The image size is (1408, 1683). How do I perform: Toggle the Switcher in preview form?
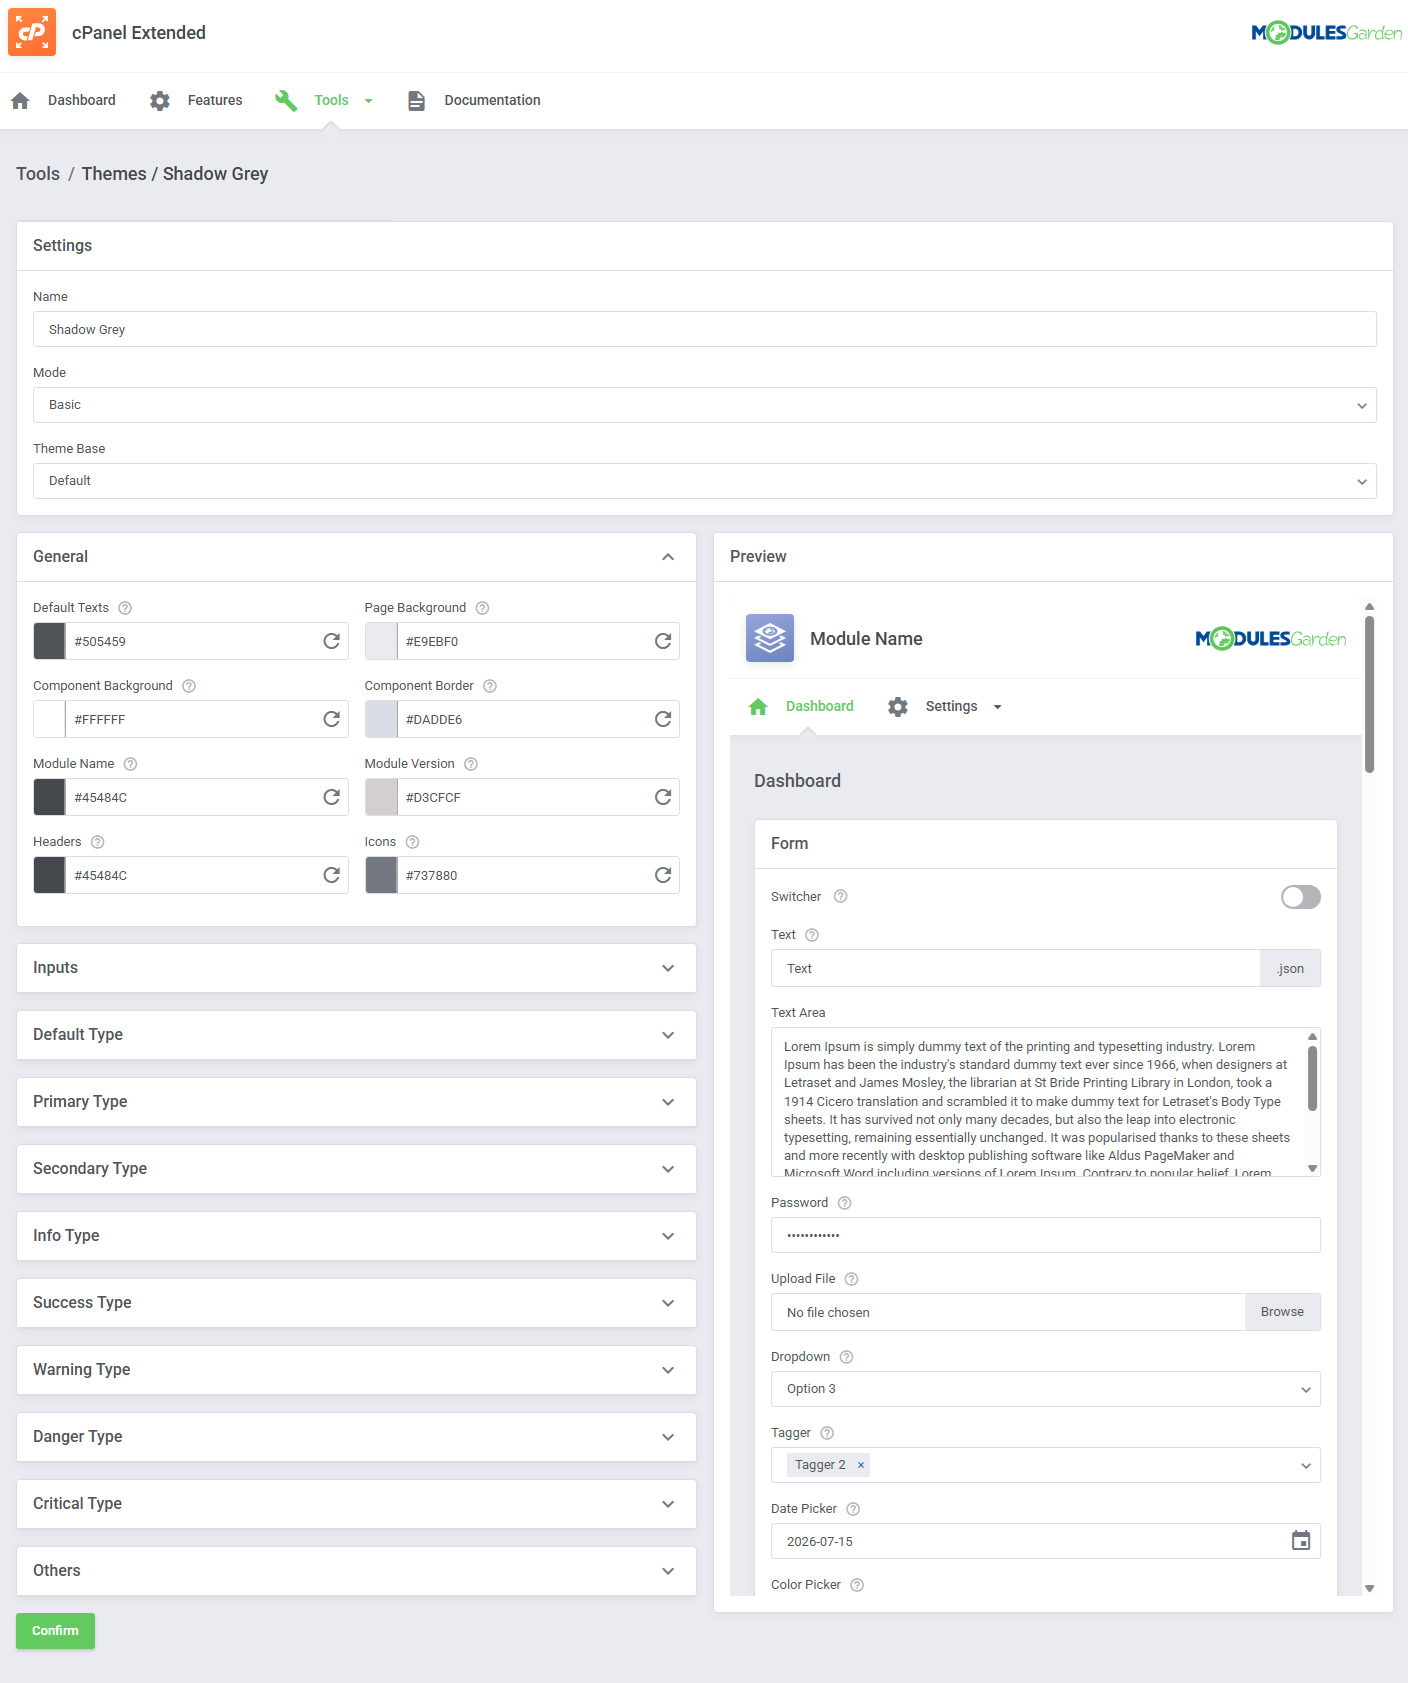pyautogui.click(x=1300, y=897)
